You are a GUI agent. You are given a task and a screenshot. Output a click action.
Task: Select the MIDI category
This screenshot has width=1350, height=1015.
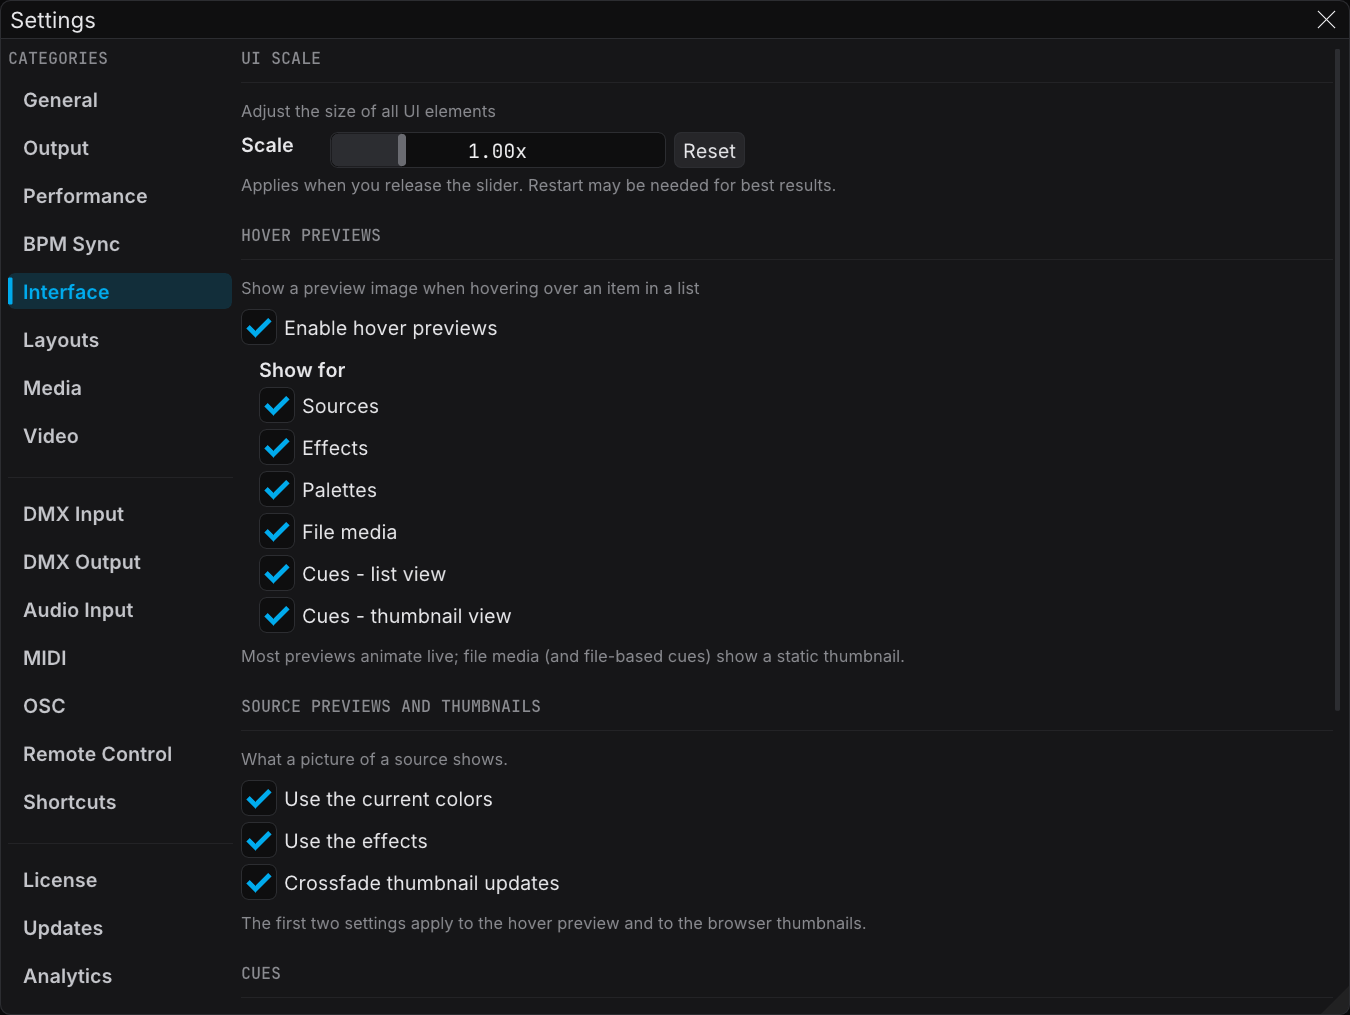(x=119, y=658)
